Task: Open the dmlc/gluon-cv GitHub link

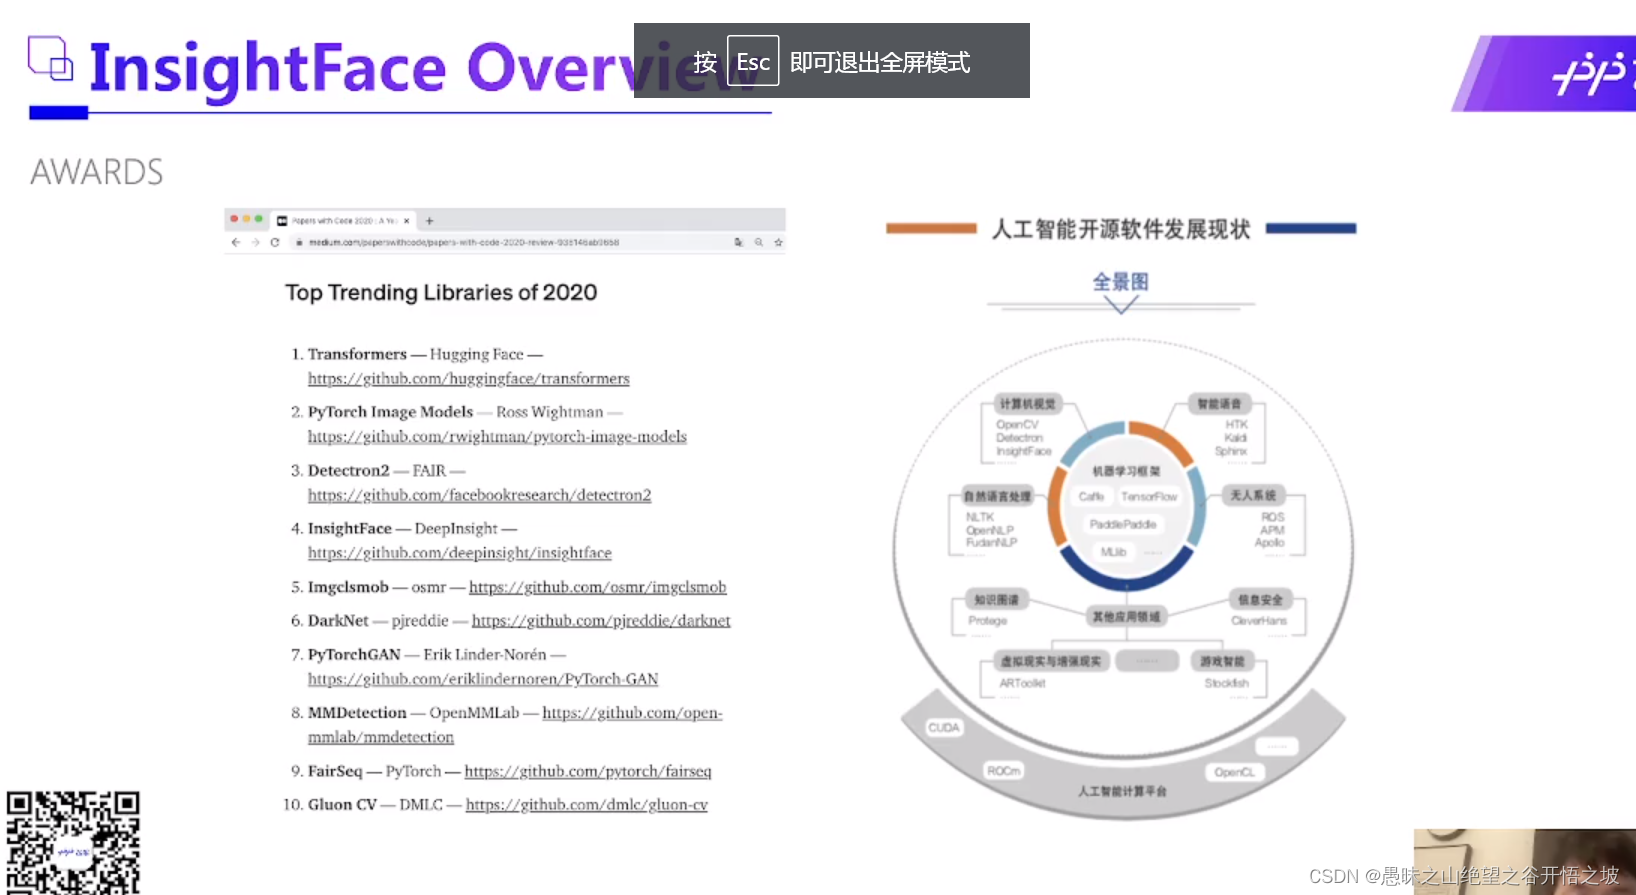Action: point(586,805)
